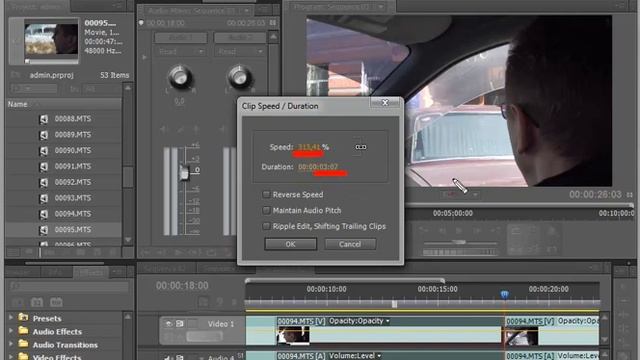The image size is (640, 360).
Task: Click the Program monitor timecode 00:00:26:03
Action: tap(595, 195)
